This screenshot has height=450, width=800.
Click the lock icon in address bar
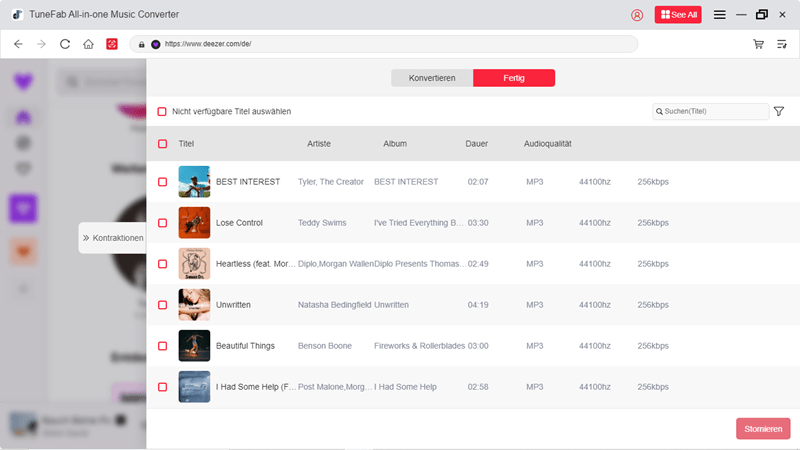[x=142, y=44]
